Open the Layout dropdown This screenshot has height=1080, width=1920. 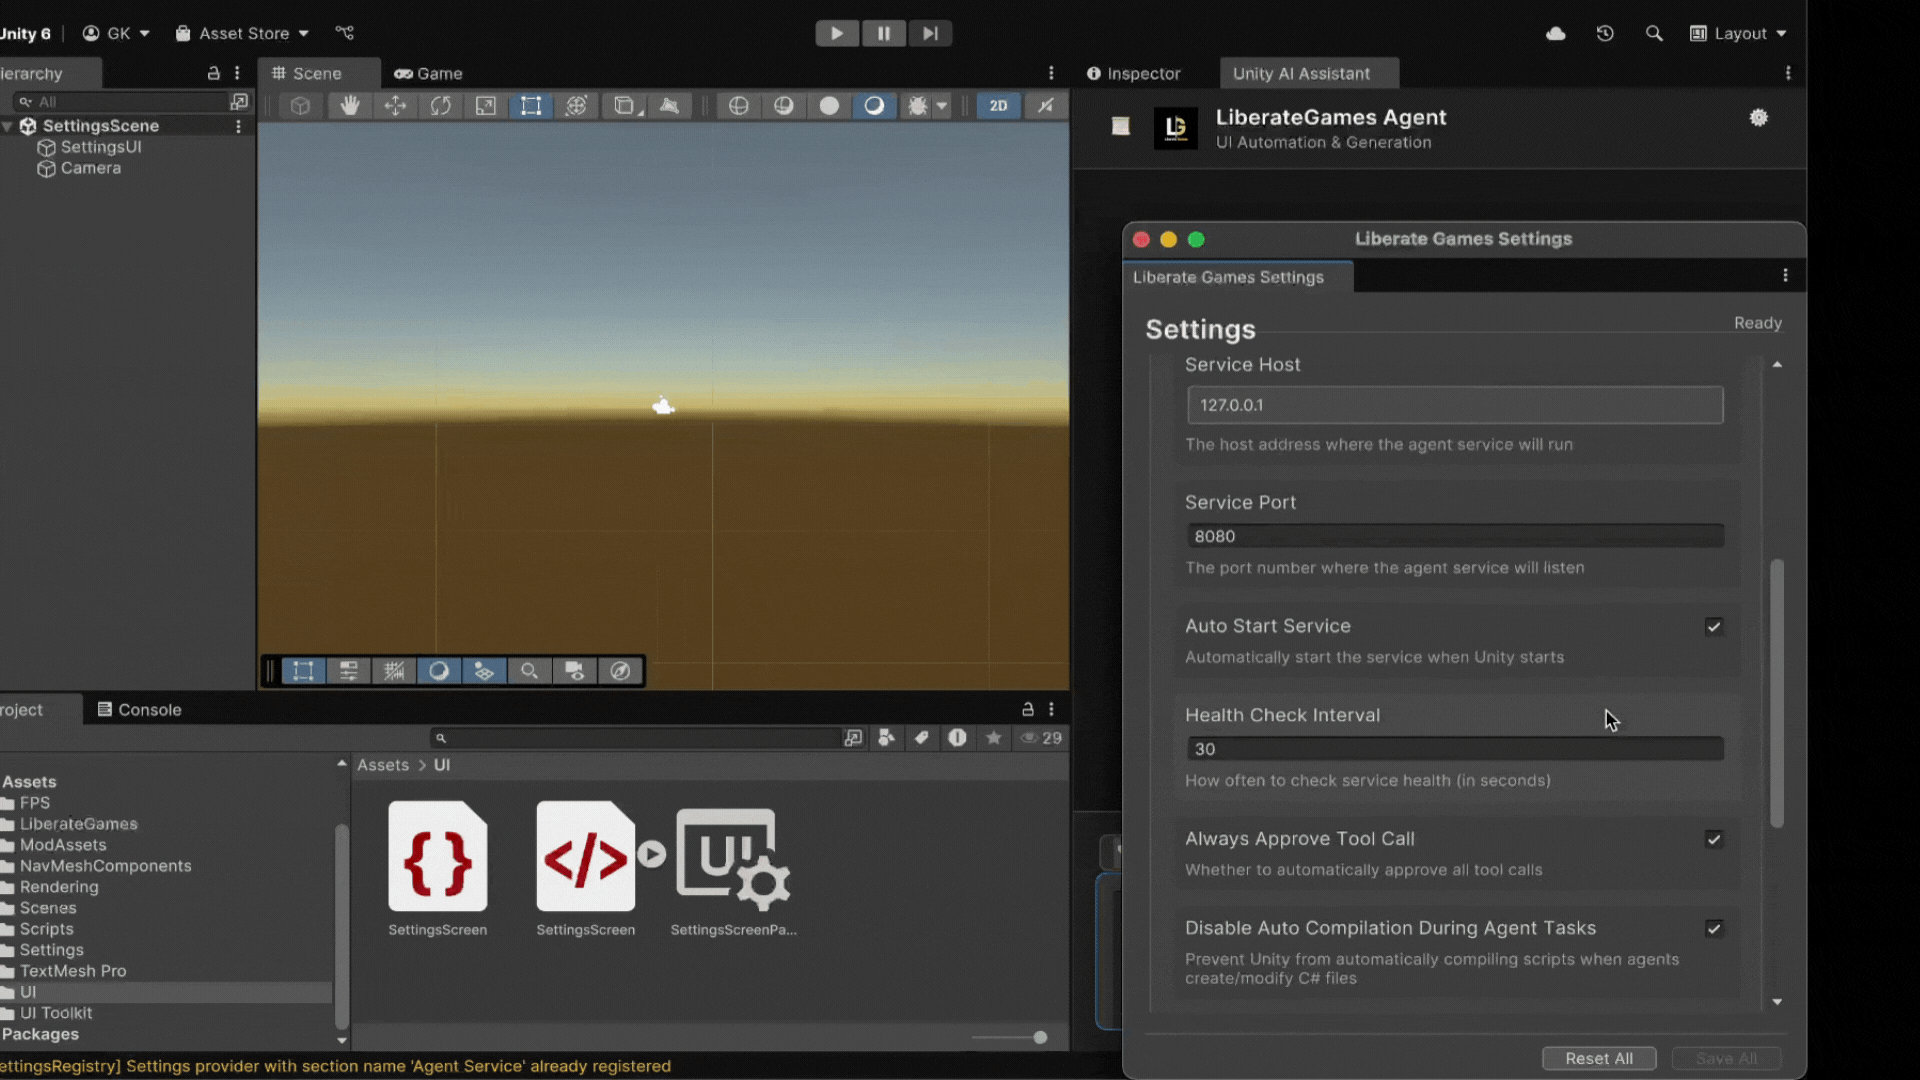[x=1738, y=33]
